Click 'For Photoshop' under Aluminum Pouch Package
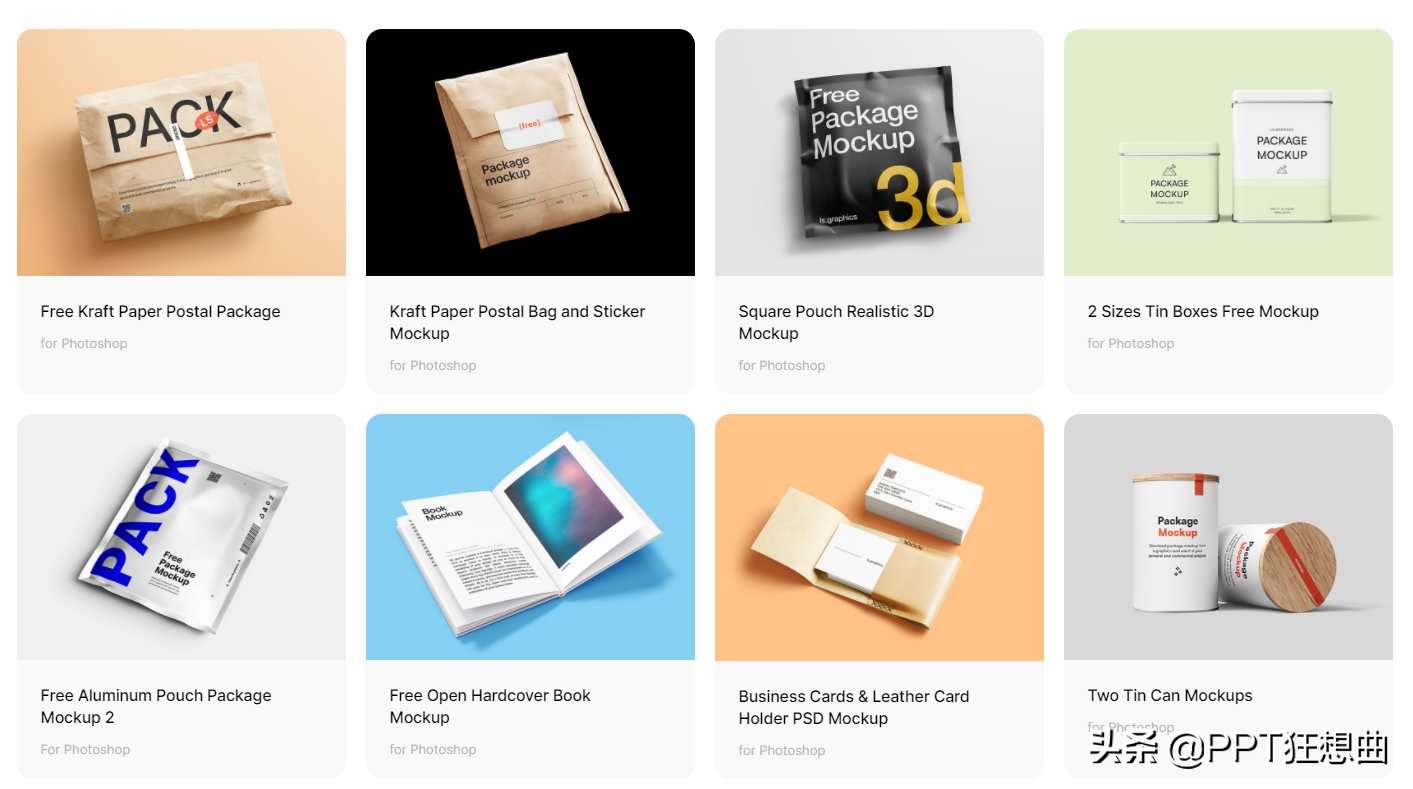Screen dimensions: 1413x789 click(85, 749)
